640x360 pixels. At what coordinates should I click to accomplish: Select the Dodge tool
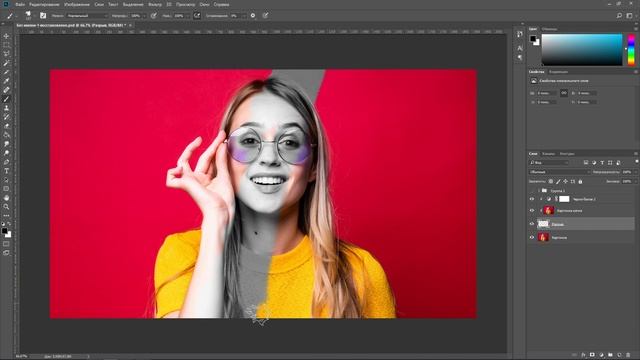(6, 153)
